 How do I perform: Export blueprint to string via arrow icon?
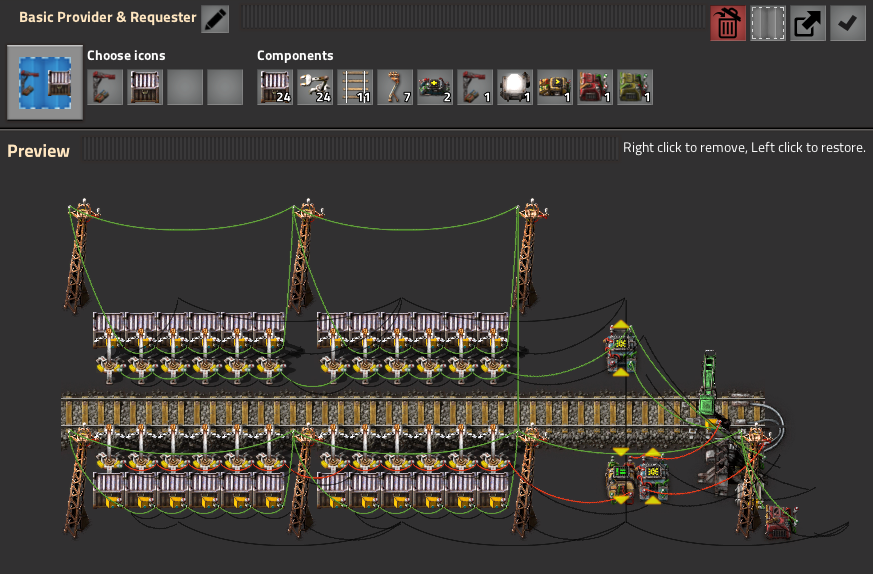pyautogui.click(x=808, y=24)
